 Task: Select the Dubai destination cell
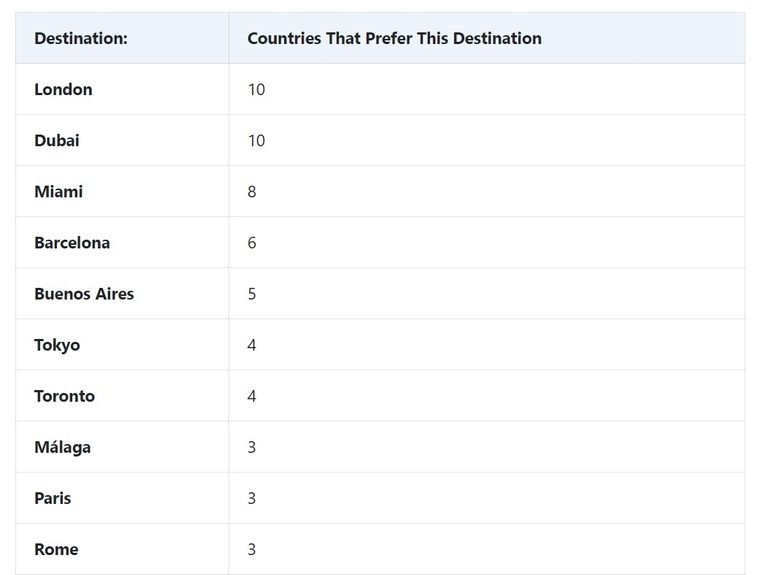click(57, 141)
